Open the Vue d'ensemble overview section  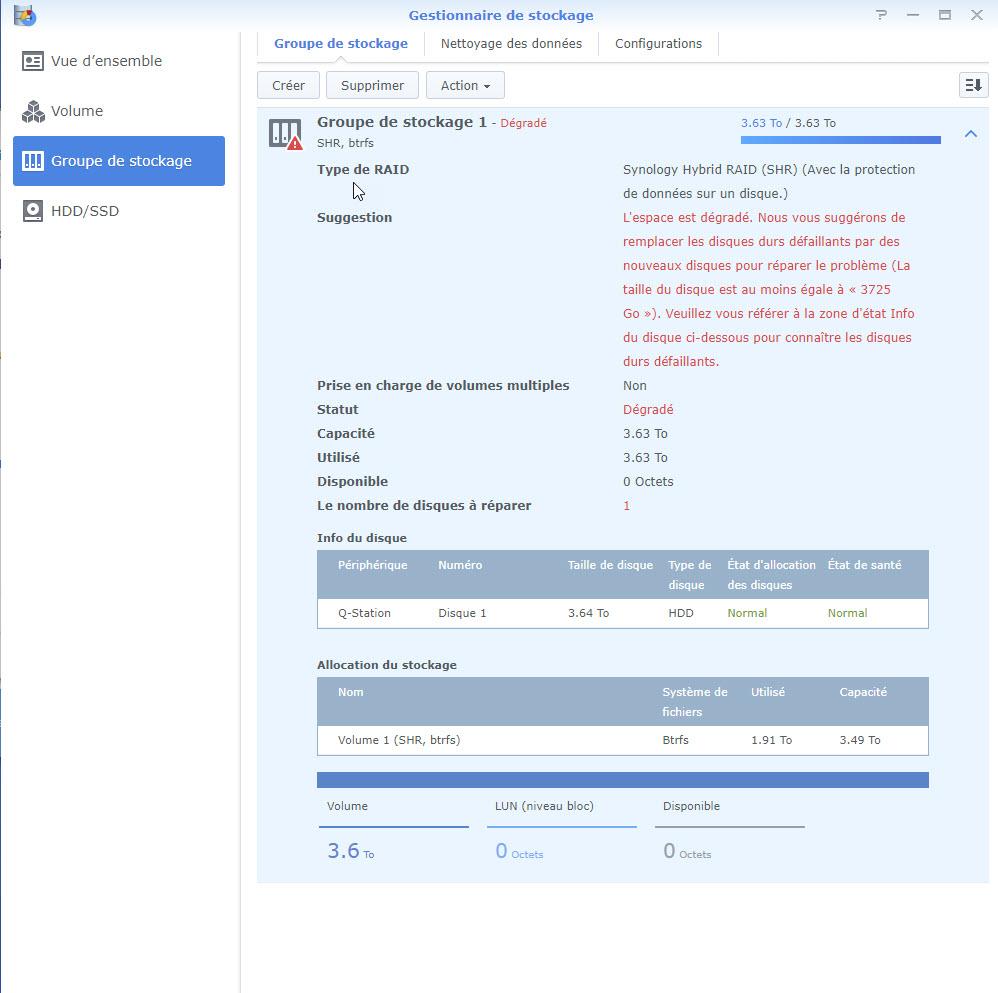pos(119,61)
